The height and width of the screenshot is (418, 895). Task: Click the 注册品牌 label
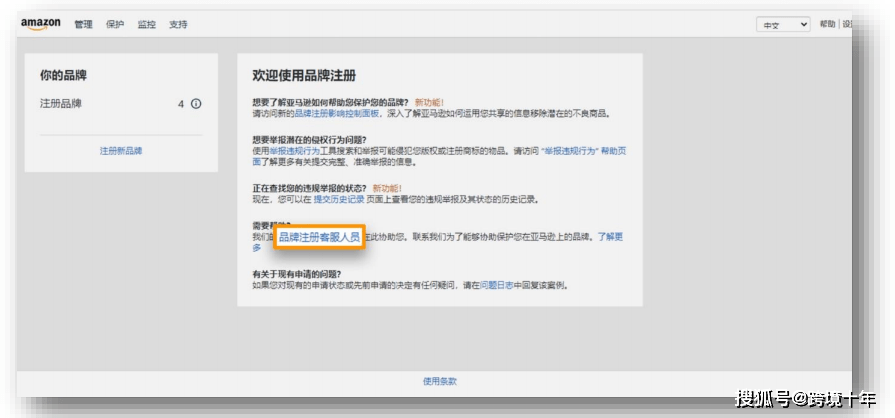click(x=61, y=104)
